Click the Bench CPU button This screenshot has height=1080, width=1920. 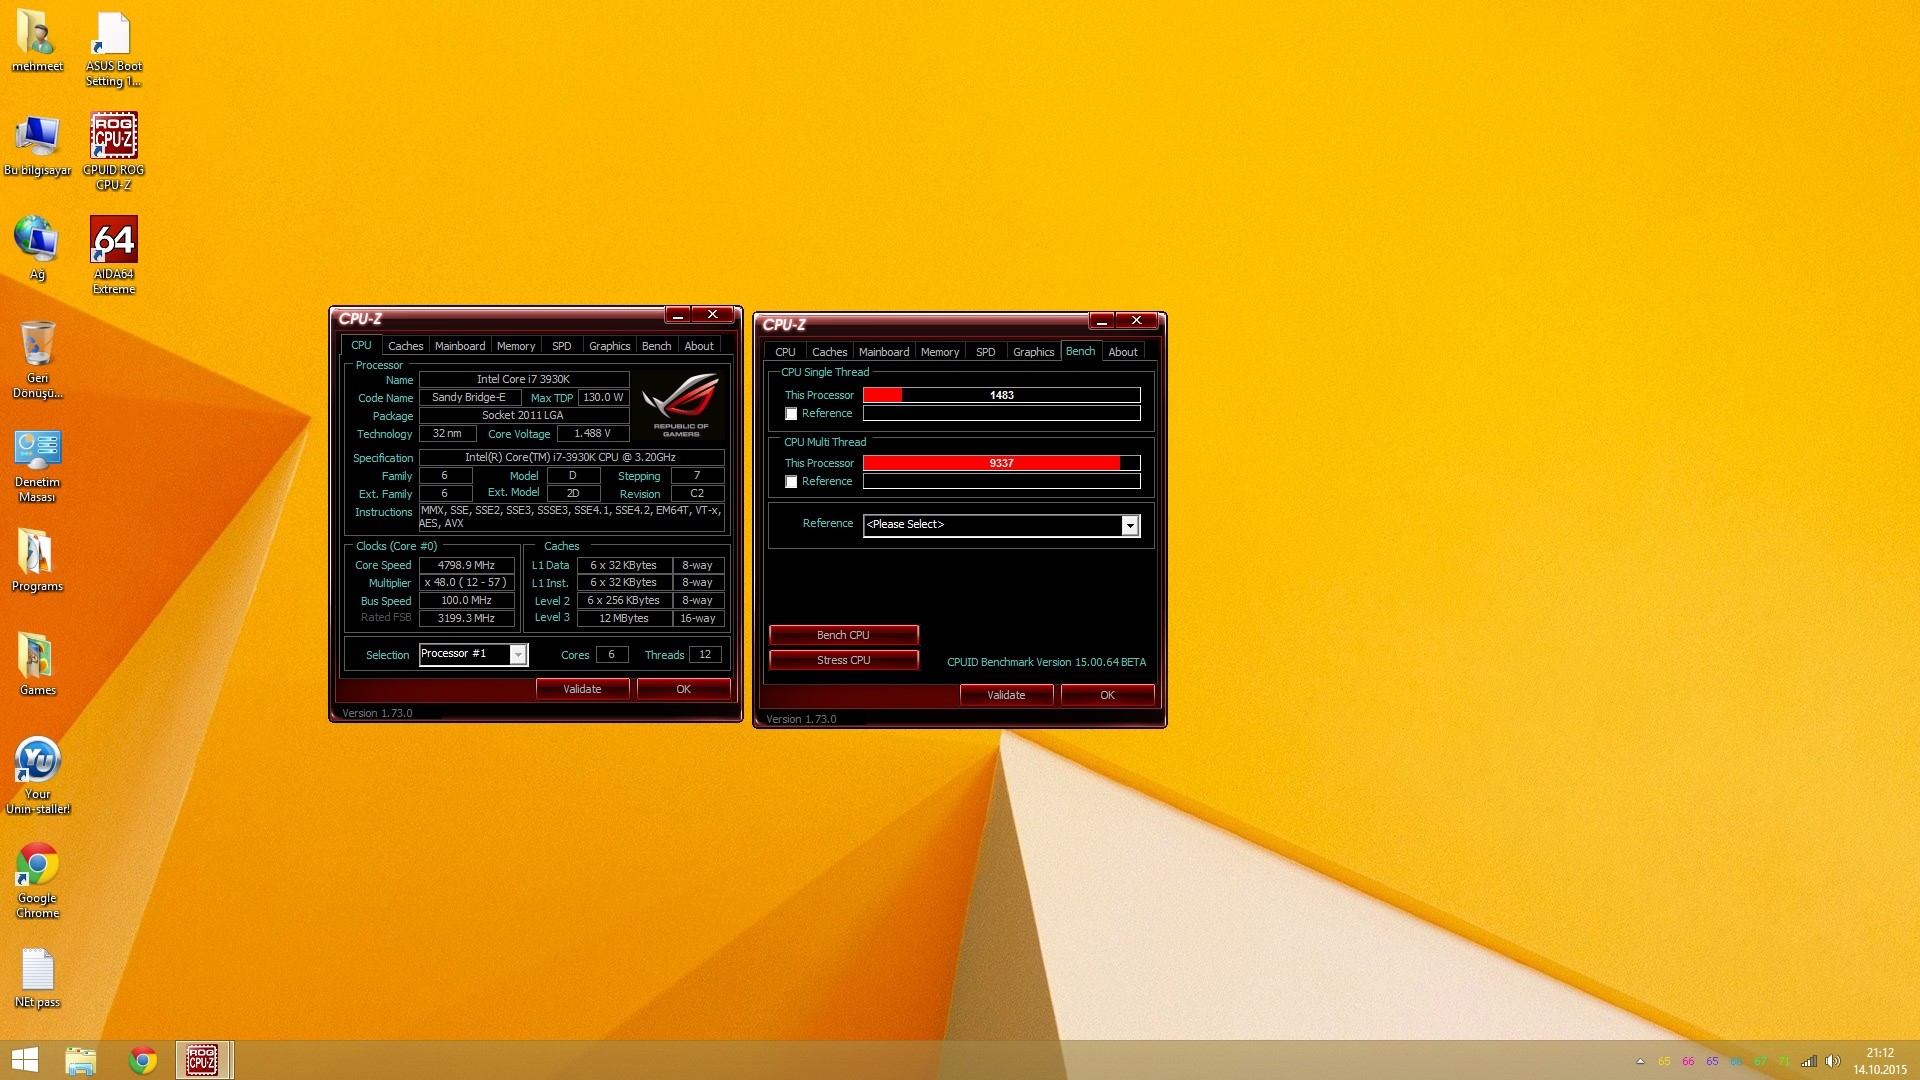coord(843,635)
